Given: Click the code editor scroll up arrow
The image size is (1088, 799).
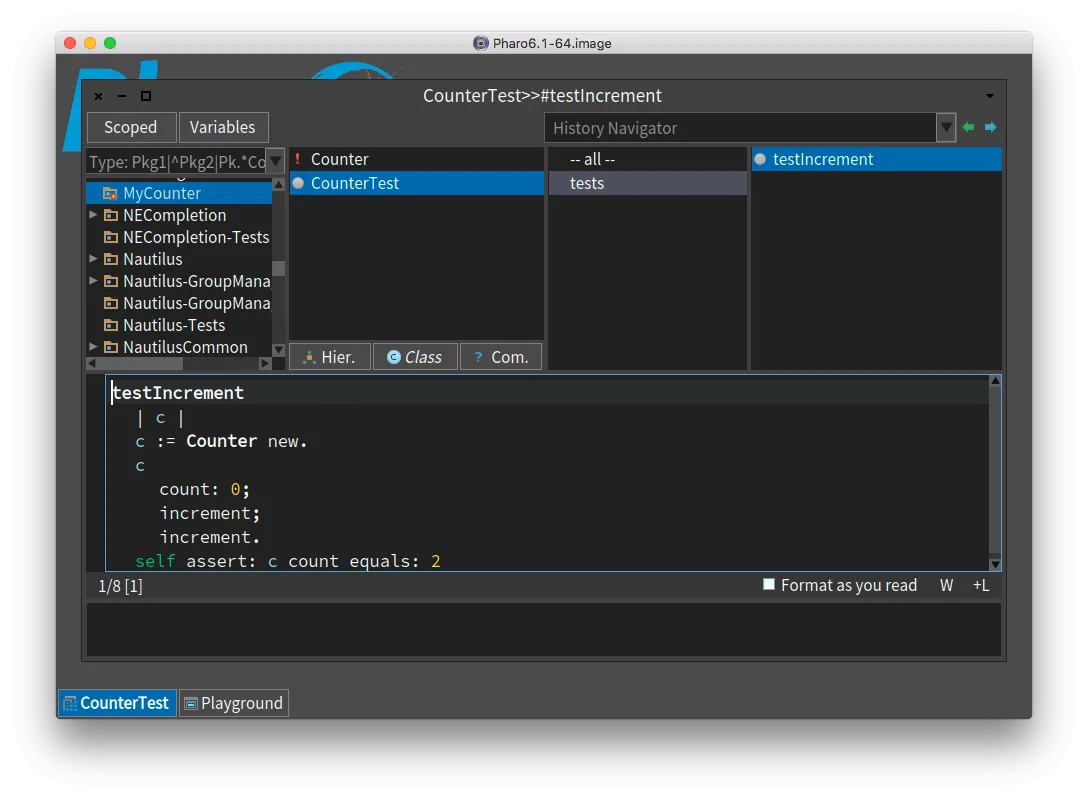Looking at the screenshot, I should (x=995, y=381).
